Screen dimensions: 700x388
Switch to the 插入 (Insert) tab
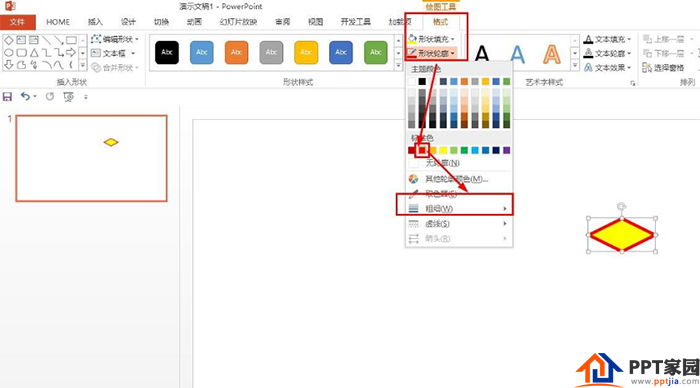pos(95,22)
